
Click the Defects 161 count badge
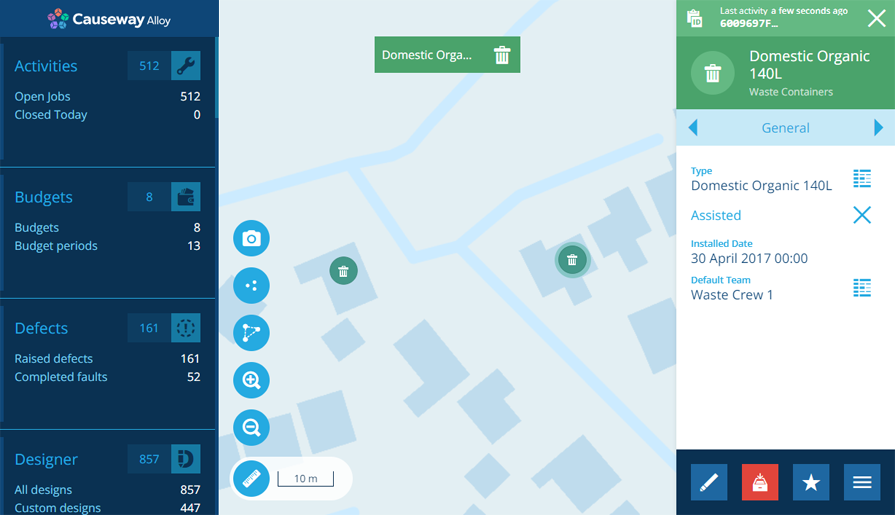[149, 328]
